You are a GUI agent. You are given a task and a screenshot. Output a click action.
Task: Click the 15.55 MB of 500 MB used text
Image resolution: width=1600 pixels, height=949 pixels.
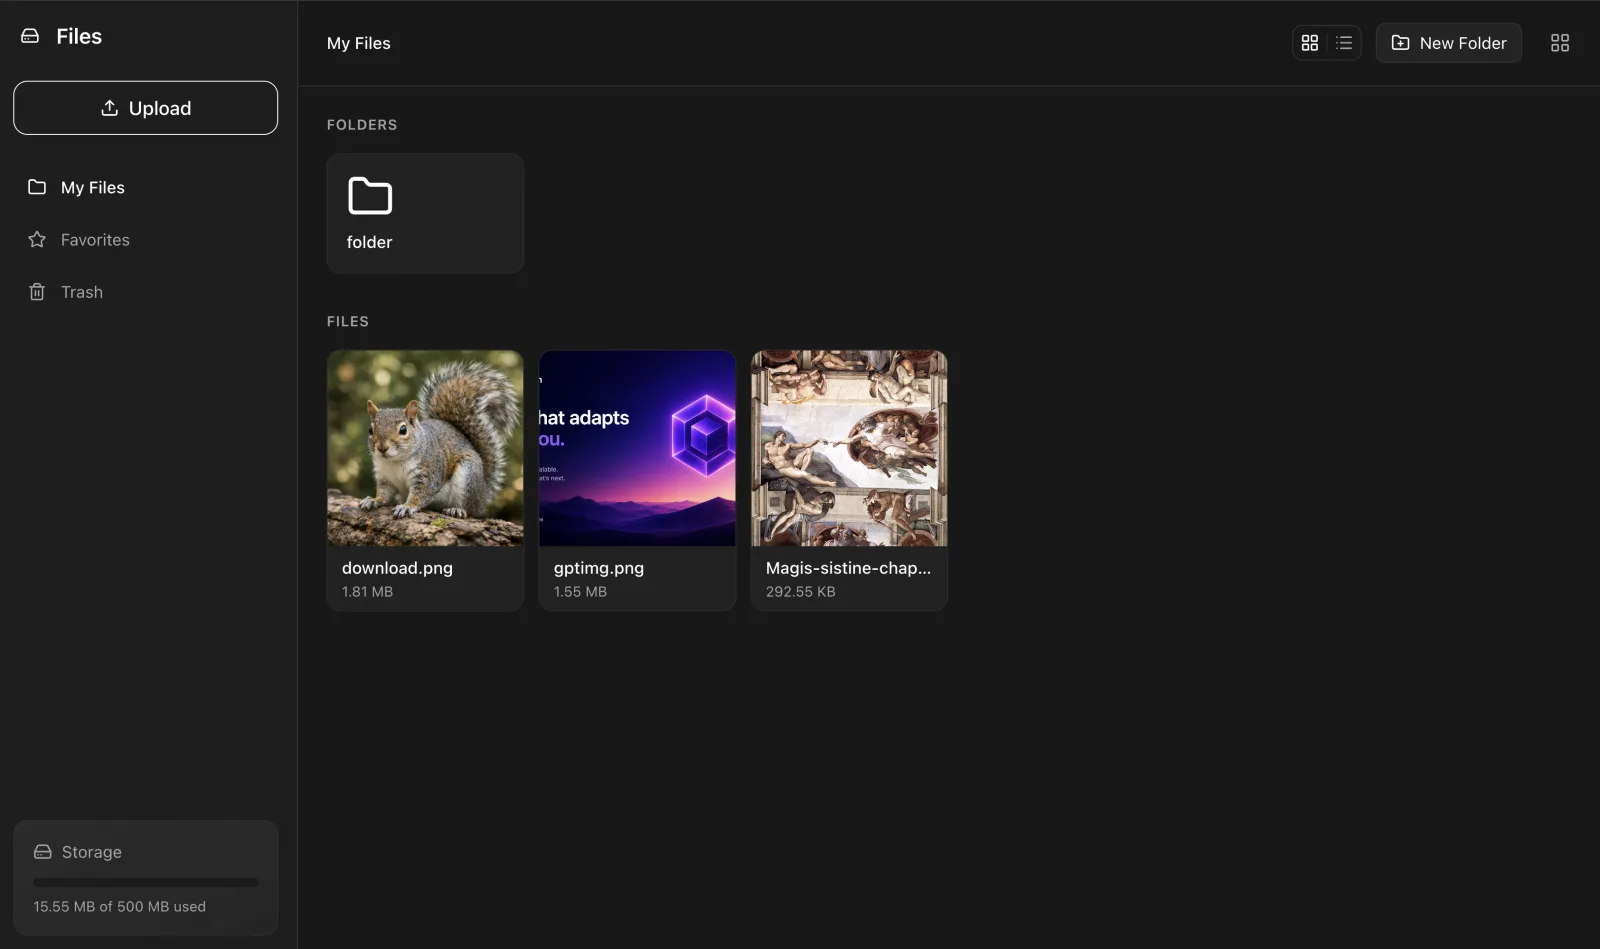pyautogui.click(x=120, y=907)
